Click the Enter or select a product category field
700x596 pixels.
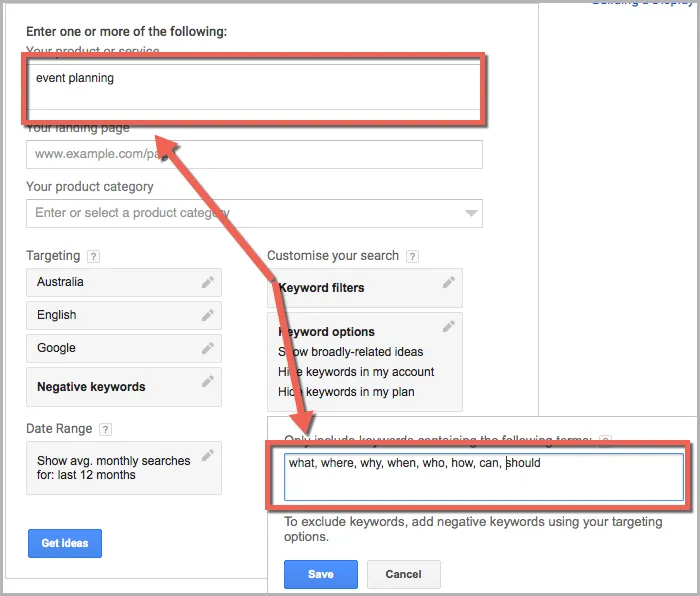click(254, 213)
